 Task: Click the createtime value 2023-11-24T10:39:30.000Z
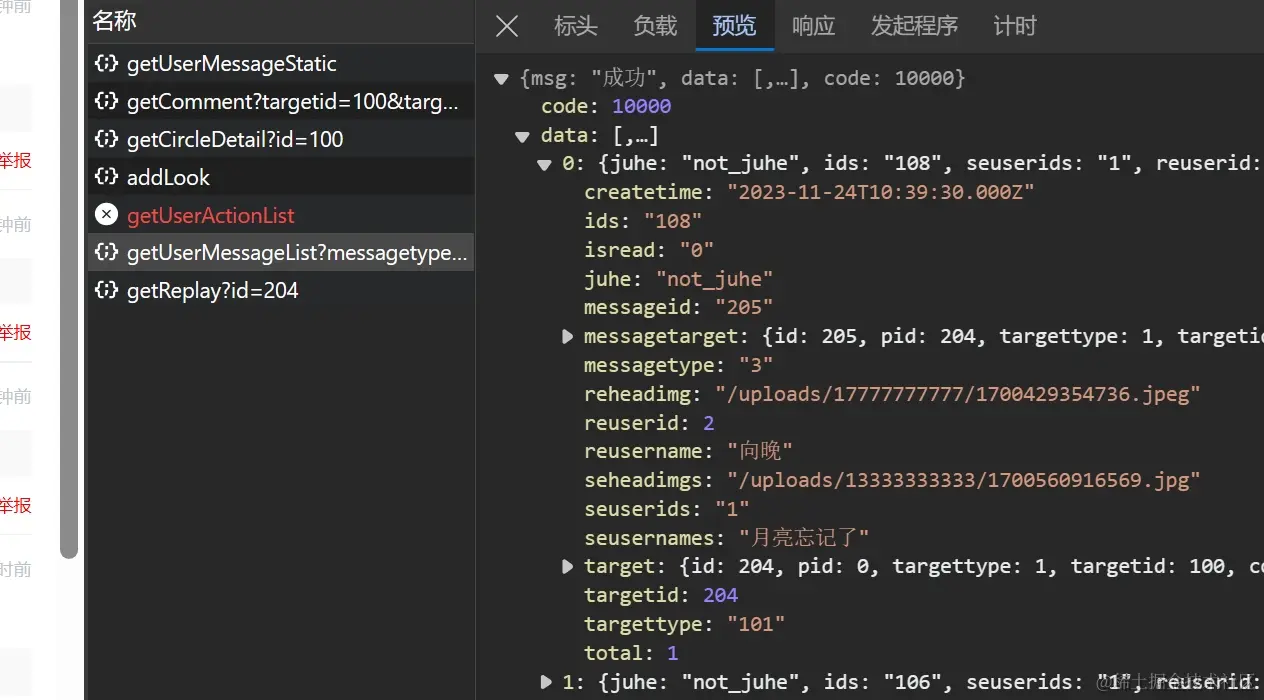(881, 192)
